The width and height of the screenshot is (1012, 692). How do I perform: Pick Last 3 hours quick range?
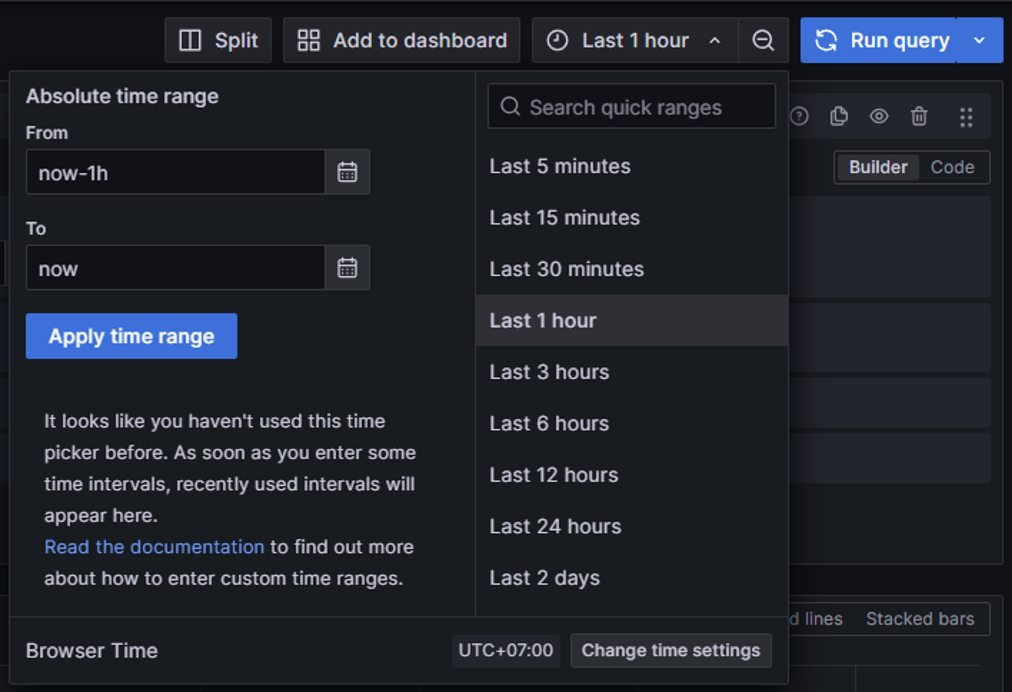point(549,372)
